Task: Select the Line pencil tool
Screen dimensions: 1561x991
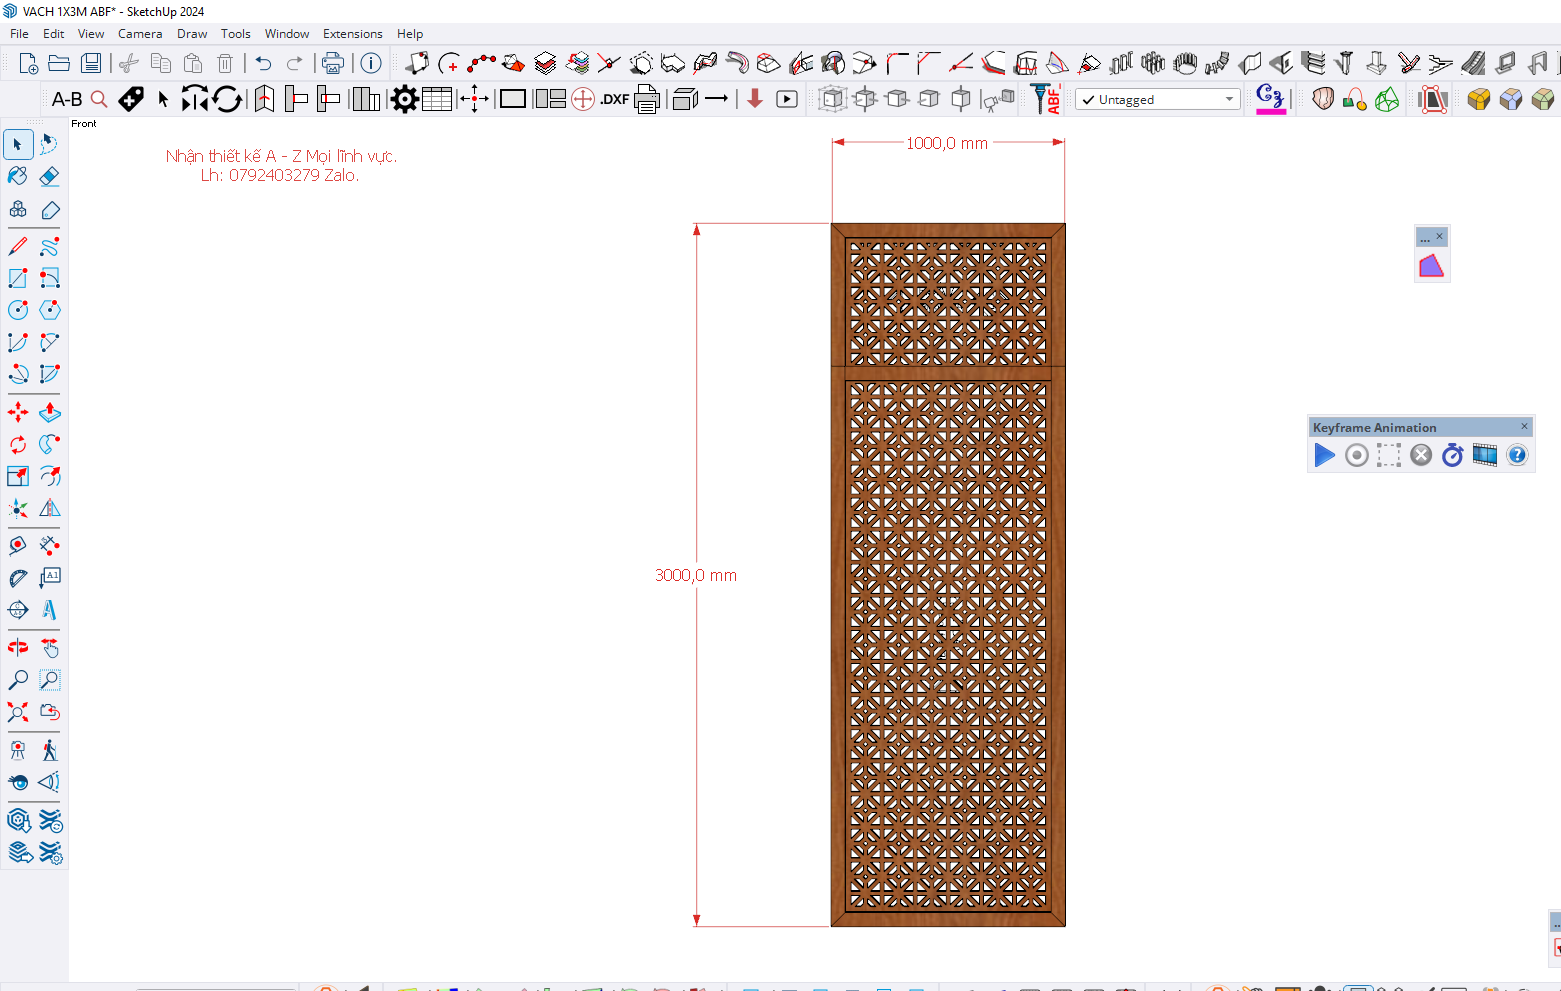Action: (x=18, y=246)
